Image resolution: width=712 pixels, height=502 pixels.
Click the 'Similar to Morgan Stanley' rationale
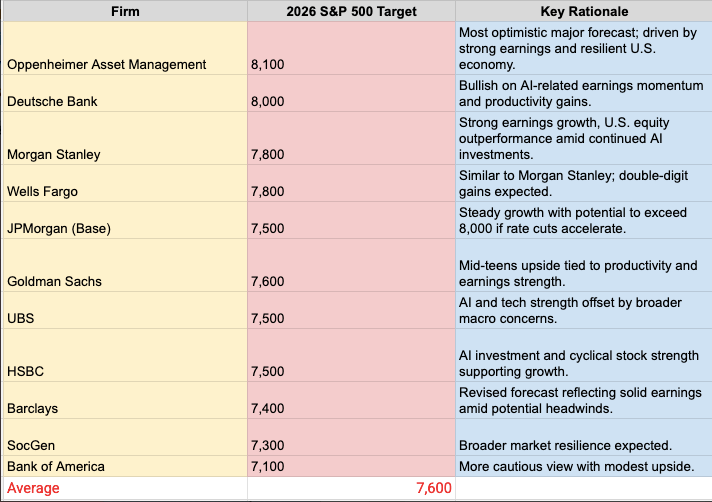(x=584, y=183)
